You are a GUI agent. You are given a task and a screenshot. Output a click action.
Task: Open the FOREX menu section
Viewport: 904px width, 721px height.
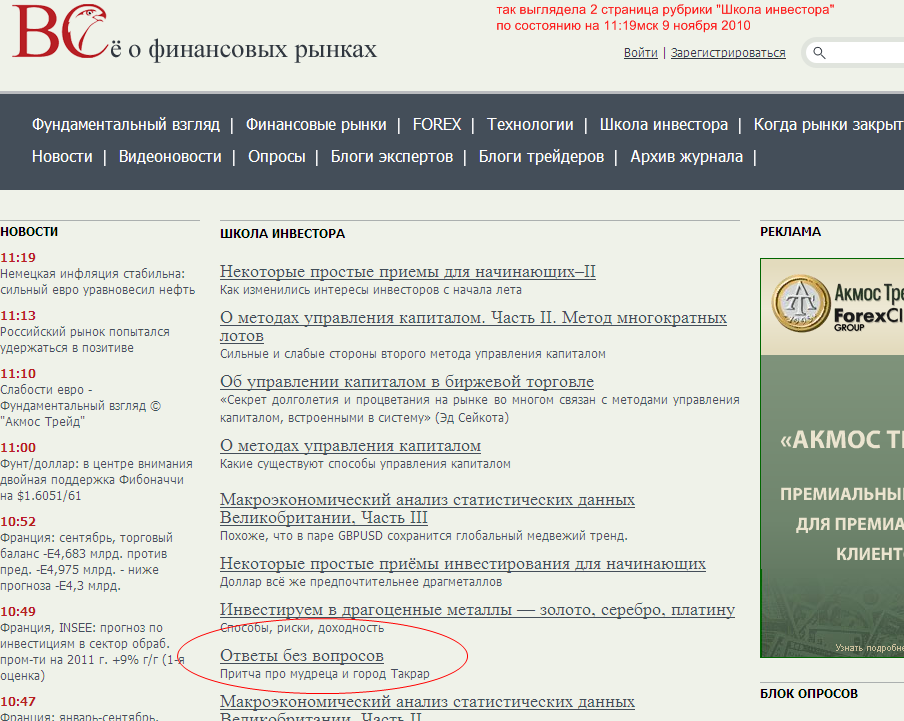(437, 124)
